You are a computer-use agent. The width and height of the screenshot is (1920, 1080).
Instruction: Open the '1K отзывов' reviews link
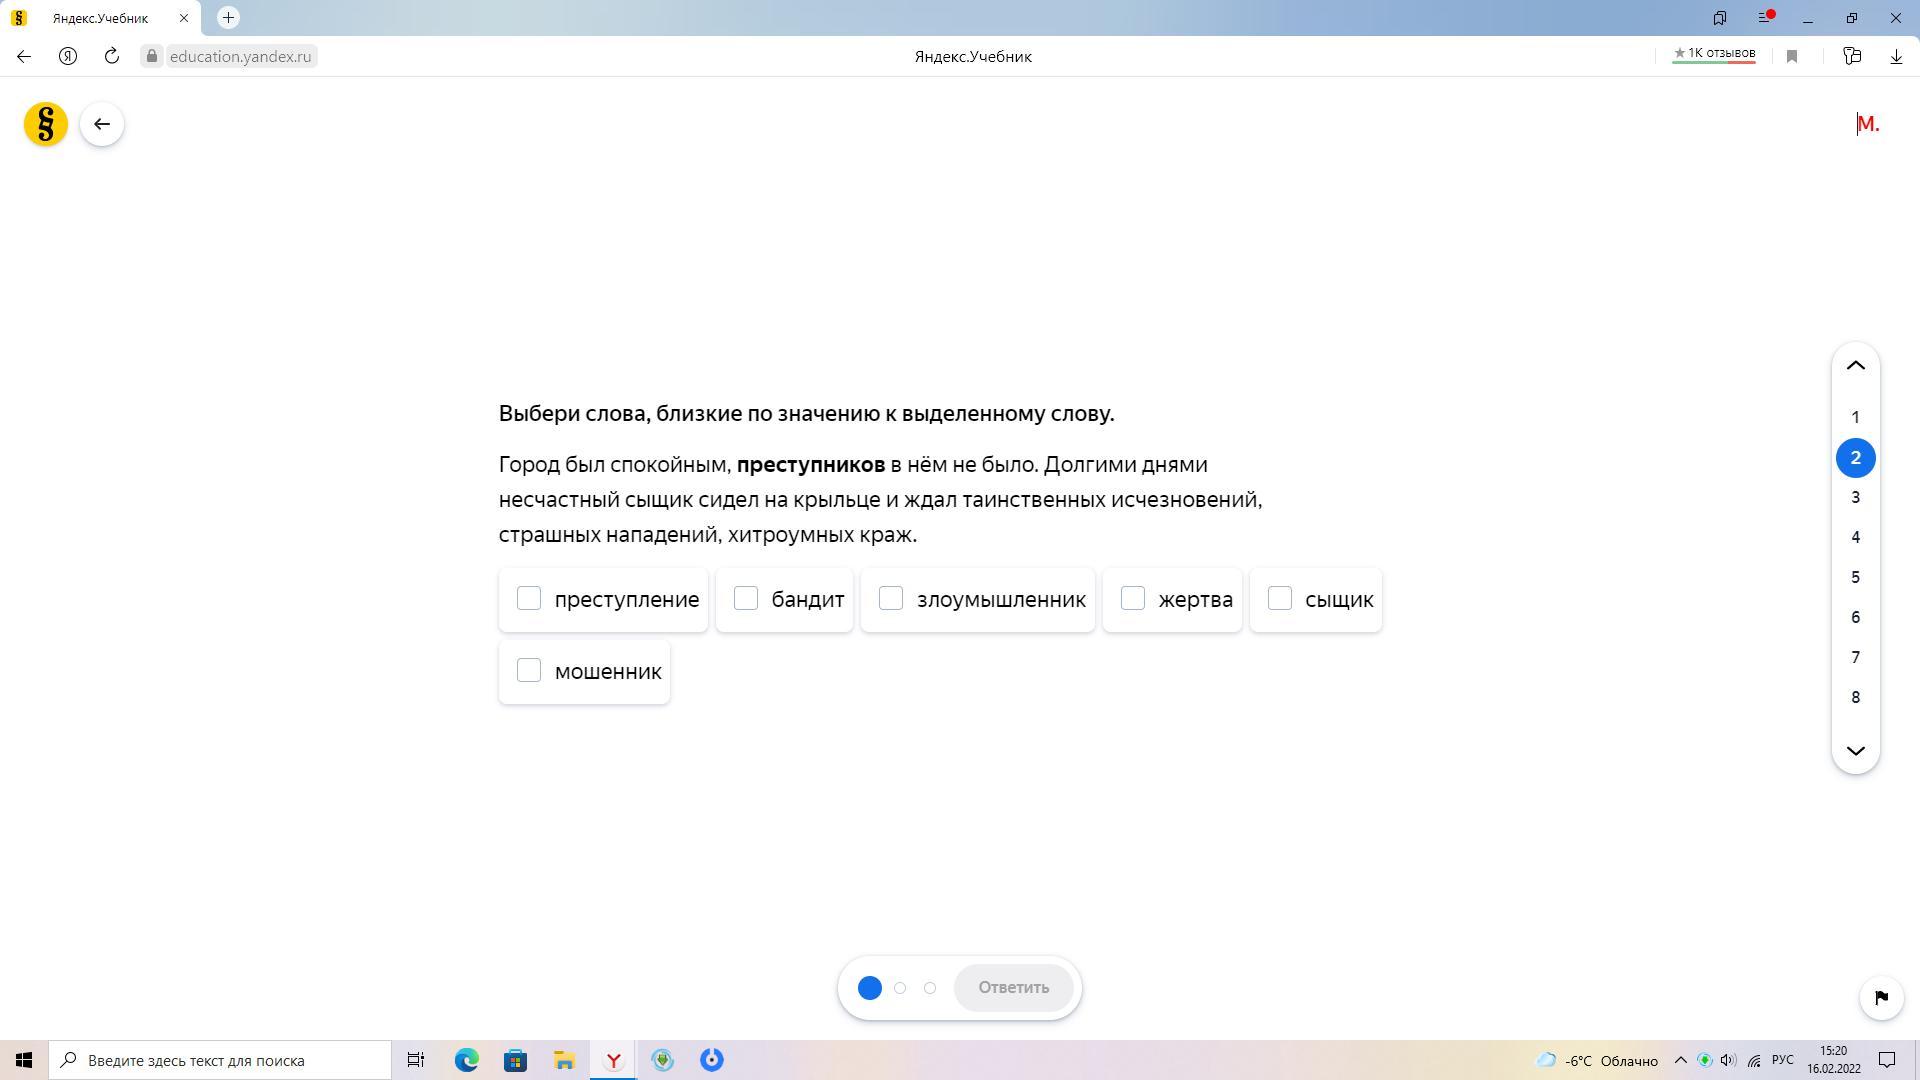tap(1714, 54)
